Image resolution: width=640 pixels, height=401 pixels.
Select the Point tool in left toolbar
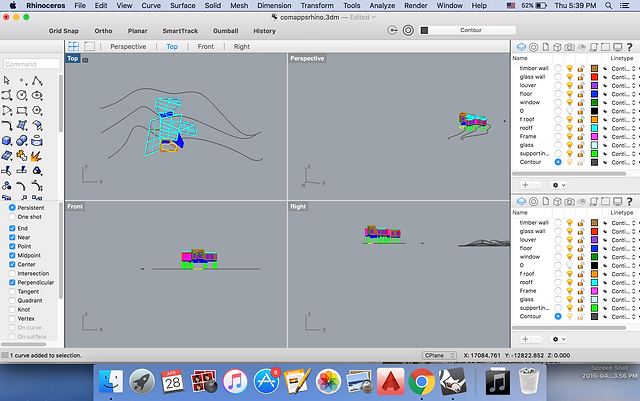(22, 80)
